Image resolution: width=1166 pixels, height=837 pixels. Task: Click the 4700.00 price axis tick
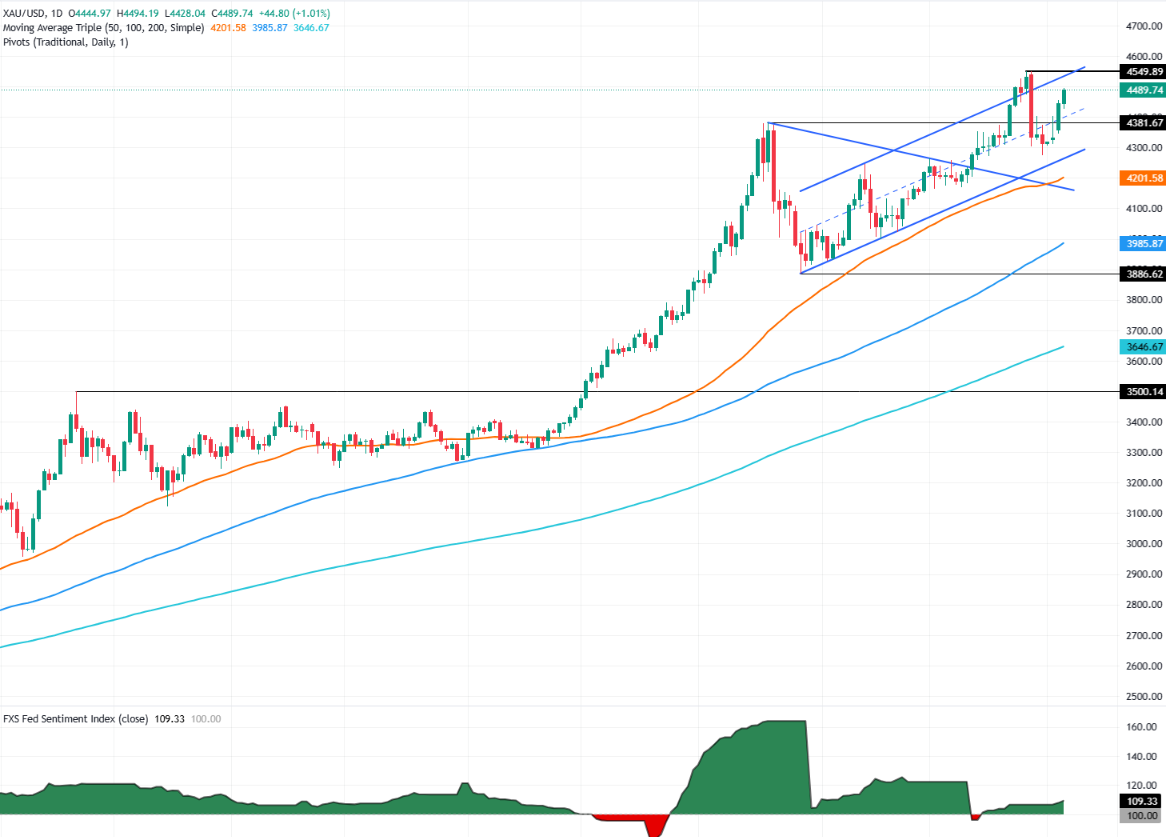tap(1144, 26)
